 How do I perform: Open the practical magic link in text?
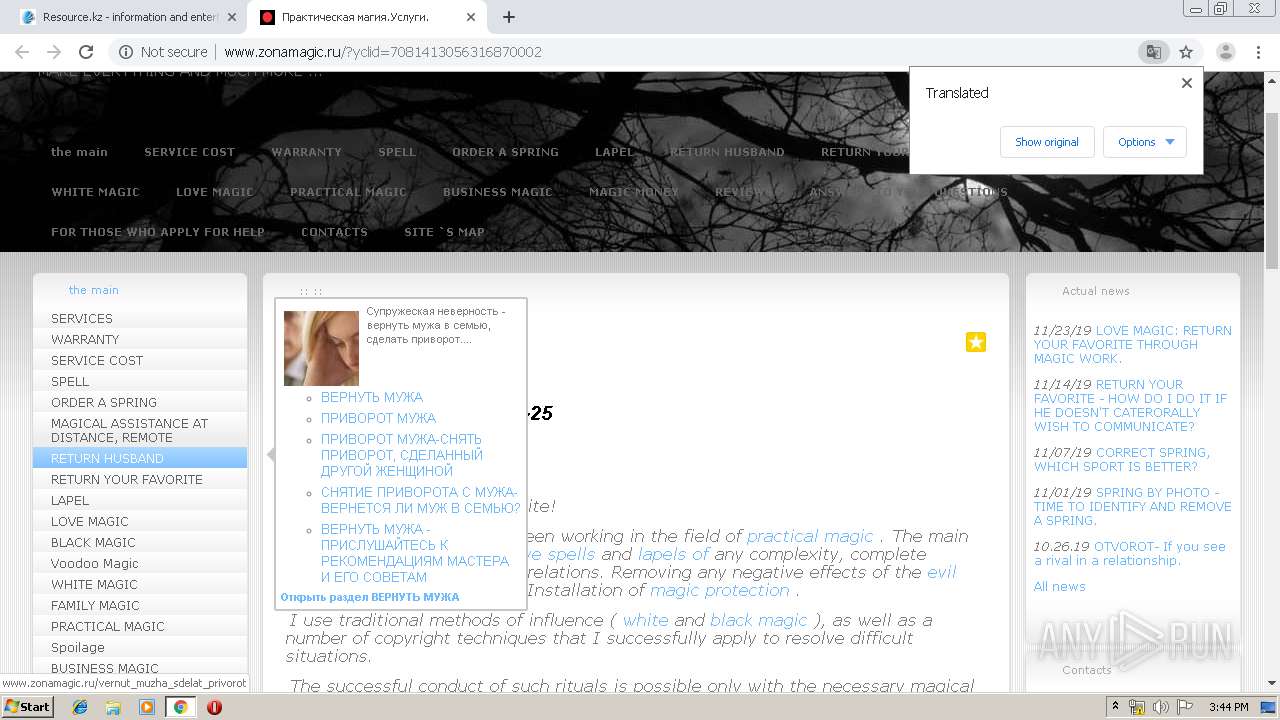point(810,536)
